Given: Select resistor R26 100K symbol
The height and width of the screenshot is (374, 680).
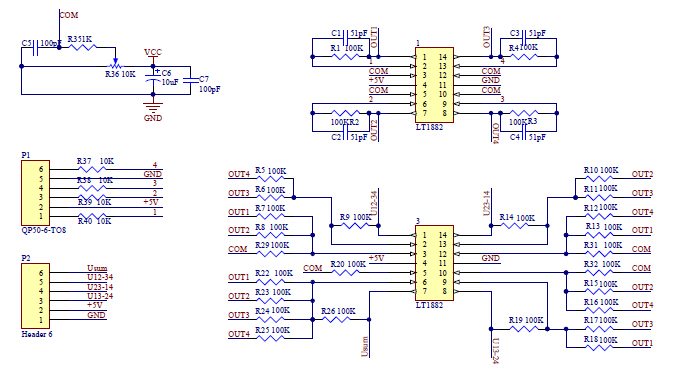Looking at the screenshot, I should pyautogui.click(x=336, y=319).
